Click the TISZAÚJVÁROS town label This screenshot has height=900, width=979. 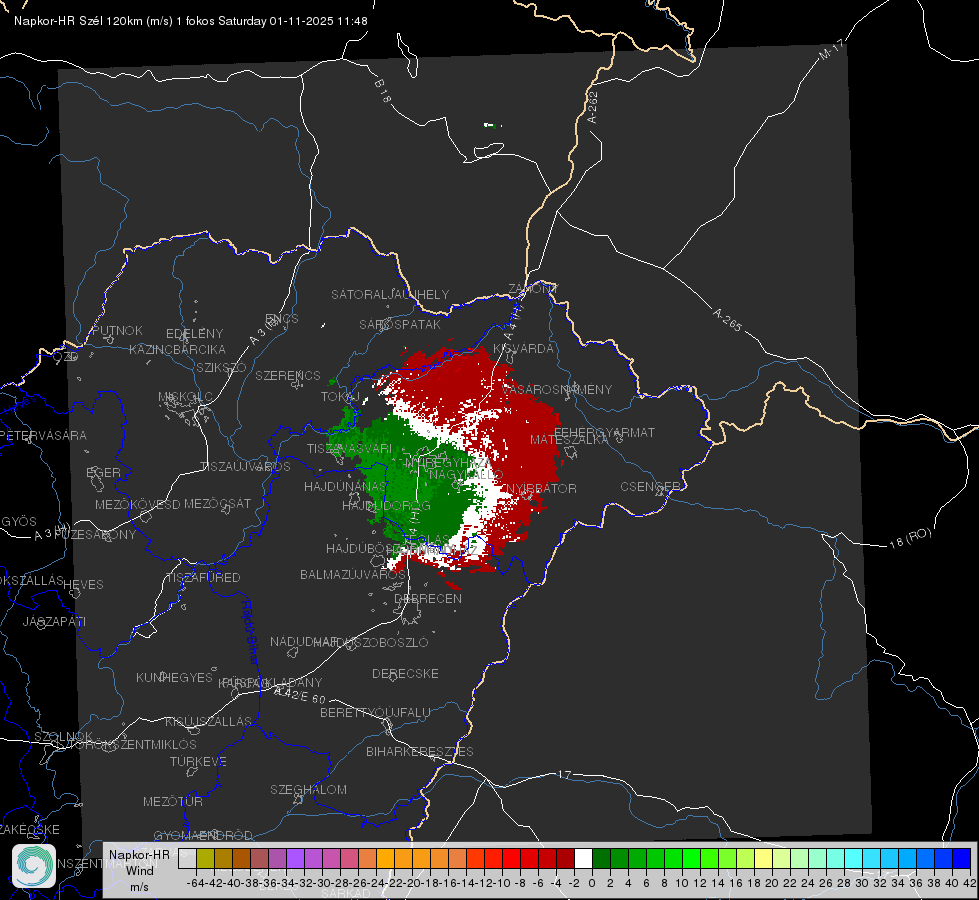(x=245, y=467)
